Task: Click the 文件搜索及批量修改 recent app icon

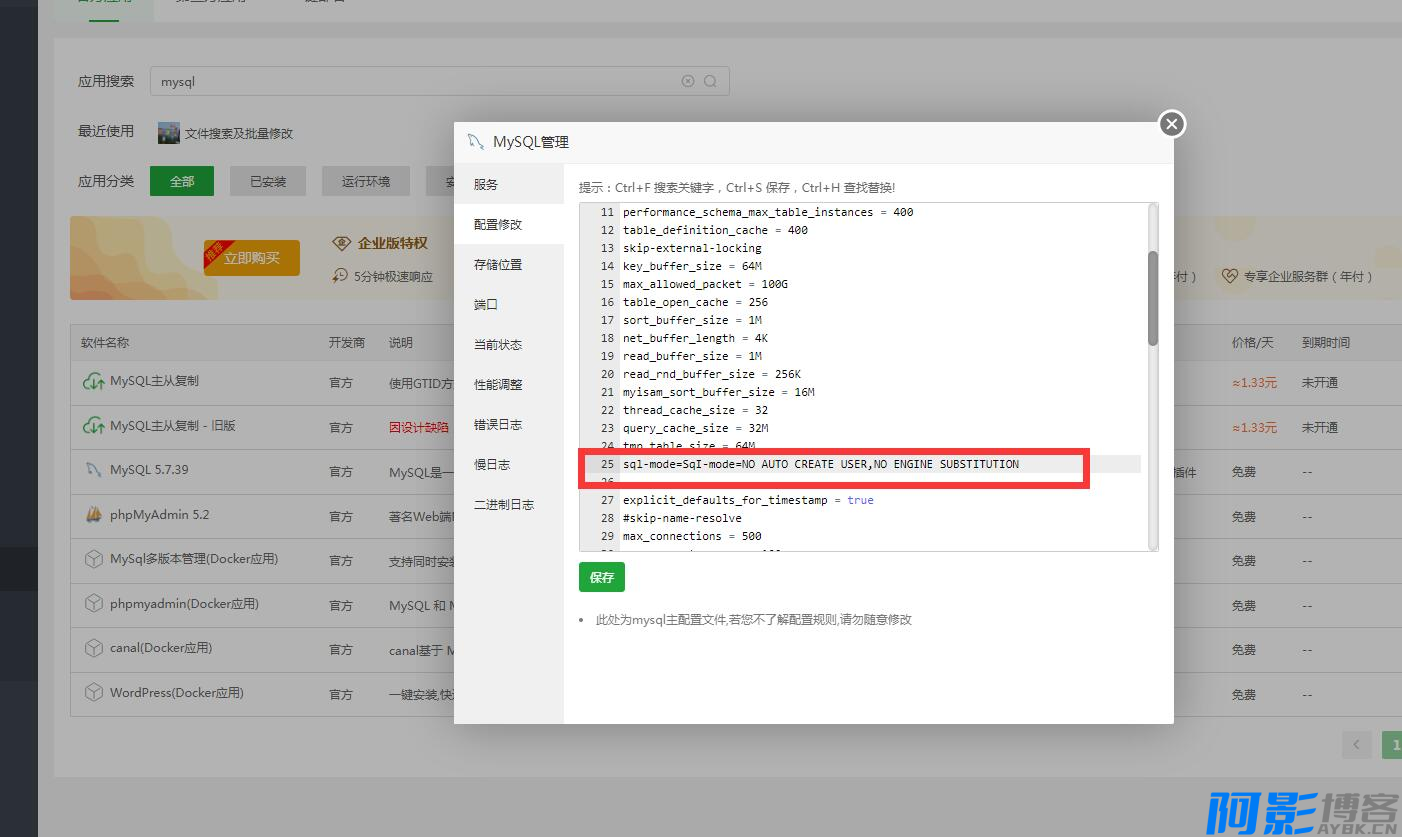Action: tap(169, 133)
